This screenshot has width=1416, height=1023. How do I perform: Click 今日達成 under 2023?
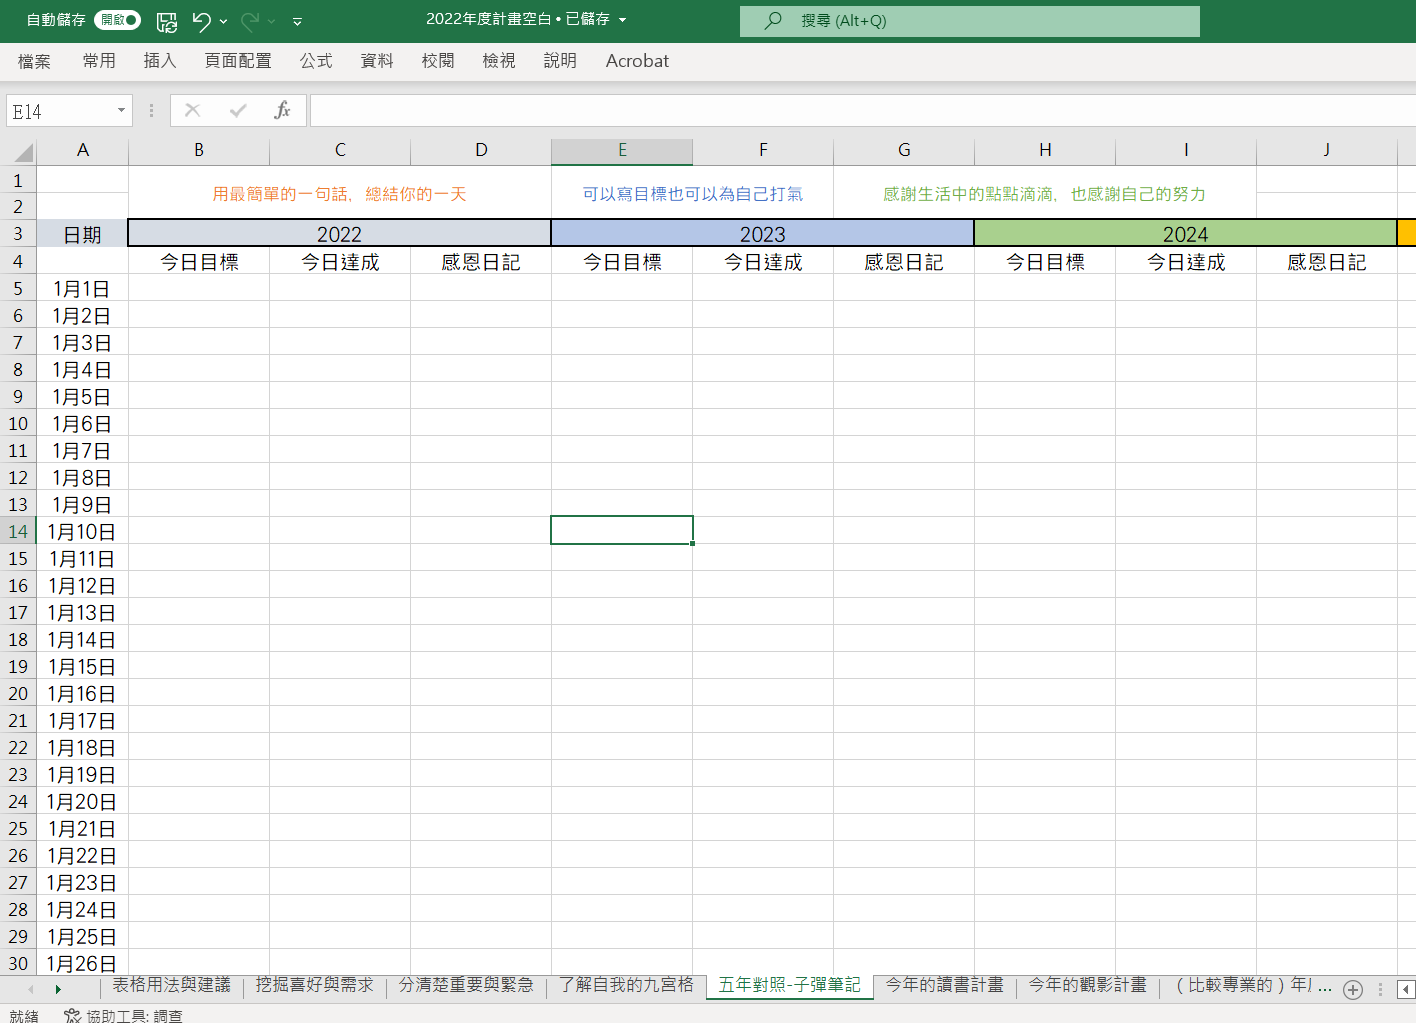(763, 262)
